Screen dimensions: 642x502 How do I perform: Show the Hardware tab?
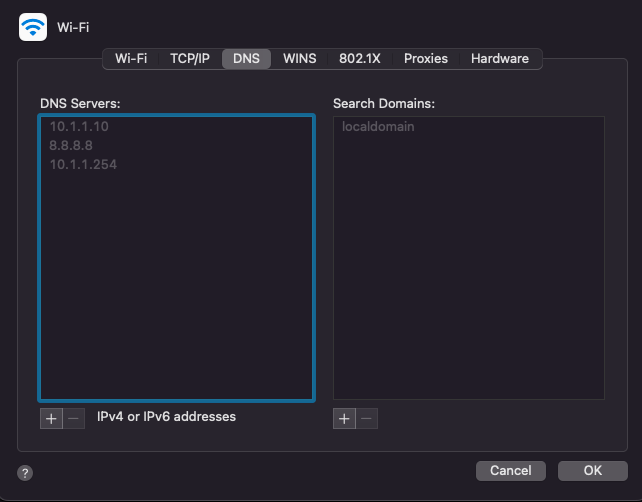click(x=499, y=59)
